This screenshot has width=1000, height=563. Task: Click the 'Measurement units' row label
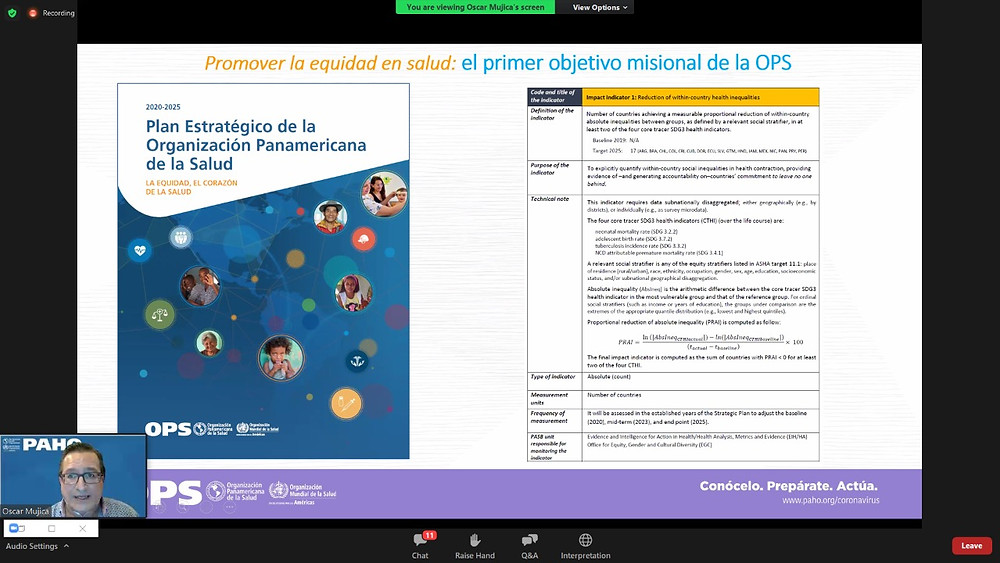[548, 398]
